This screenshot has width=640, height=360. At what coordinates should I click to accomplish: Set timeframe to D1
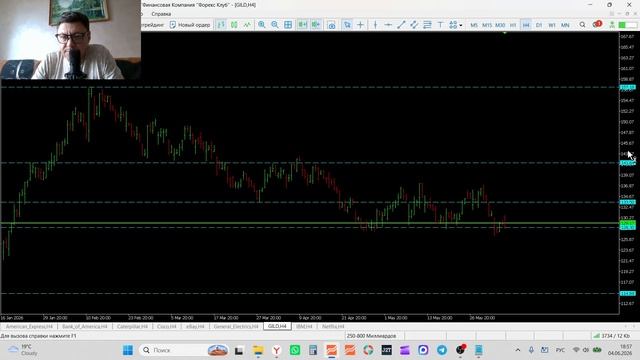pyautogui.click(x=539, y=25)
